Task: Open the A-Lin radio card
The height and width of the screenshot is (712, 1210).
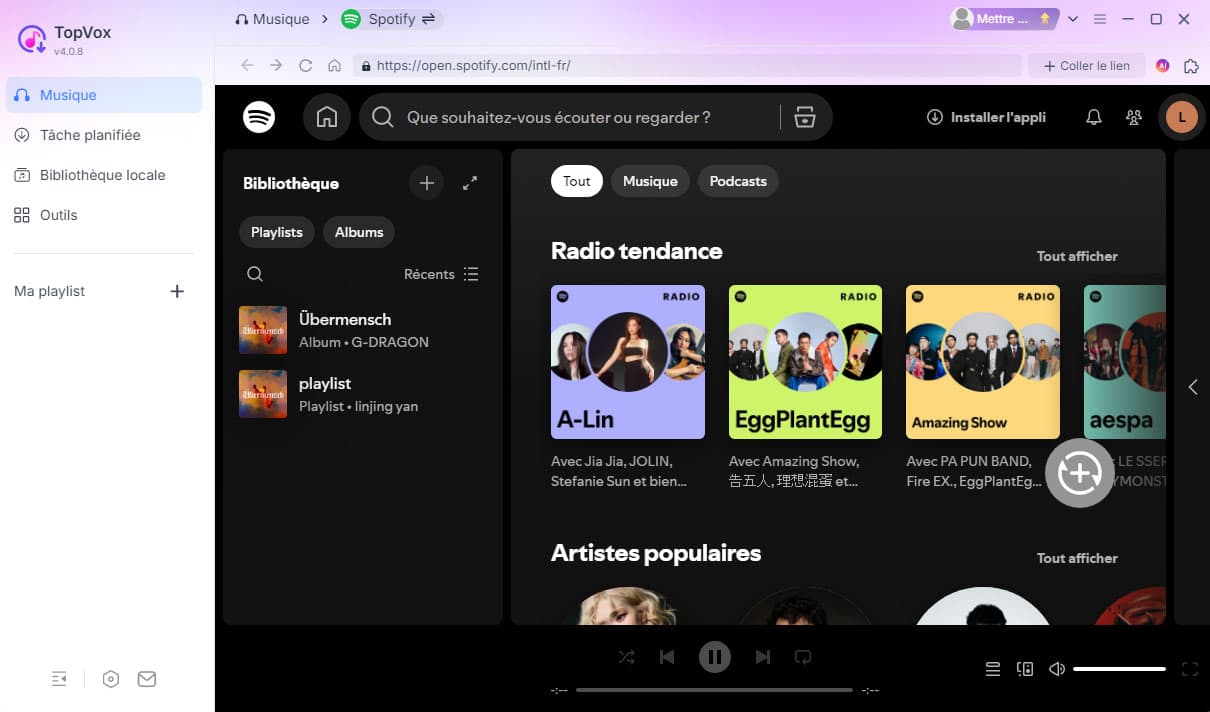Action: 628,362
